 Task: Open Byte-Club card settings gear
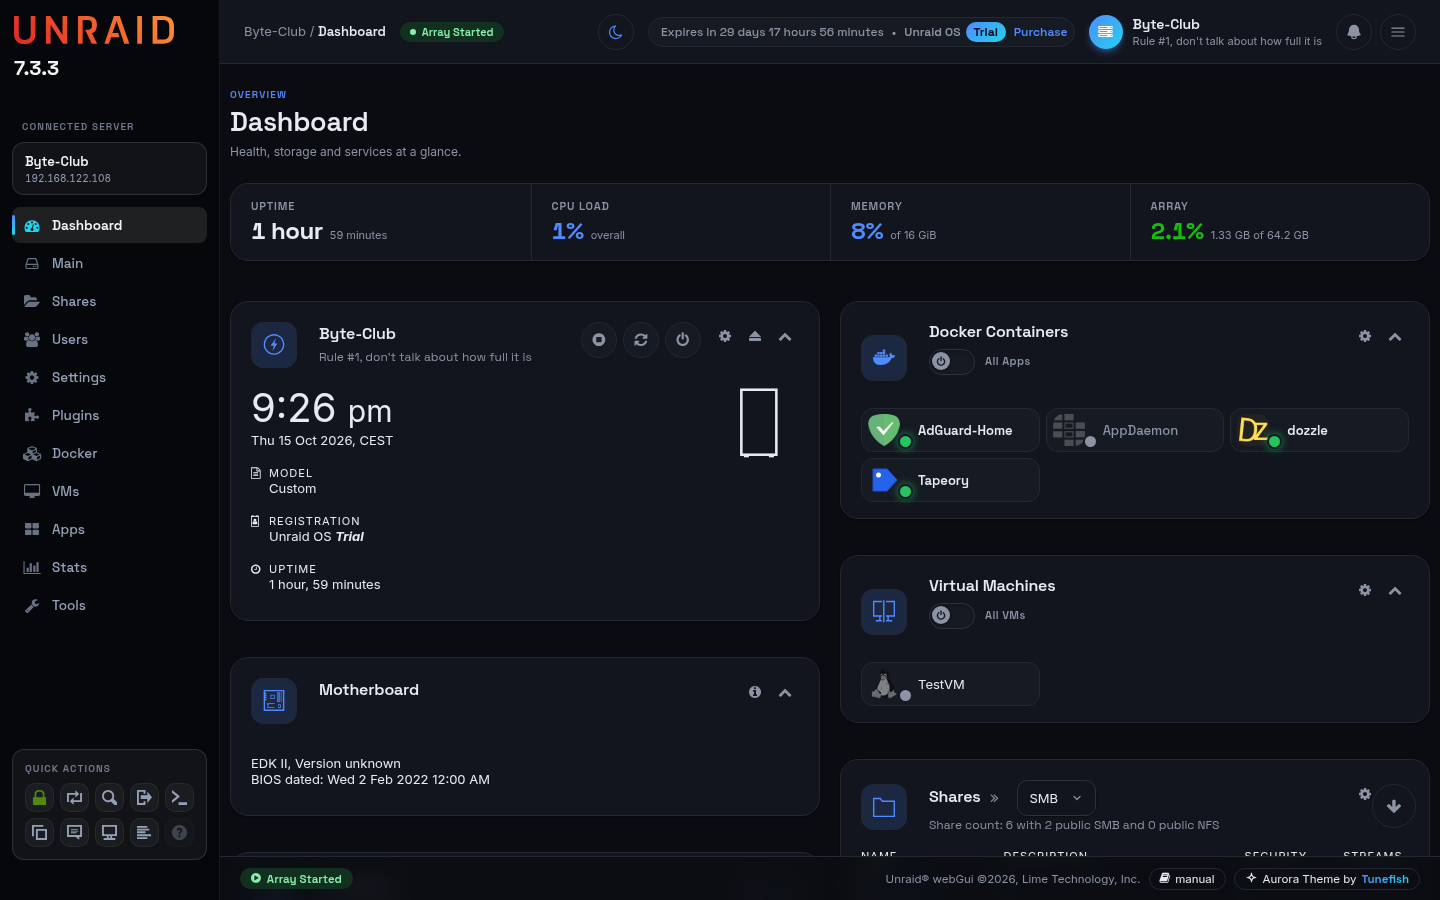pyautogui.click(x=725, y=336)
